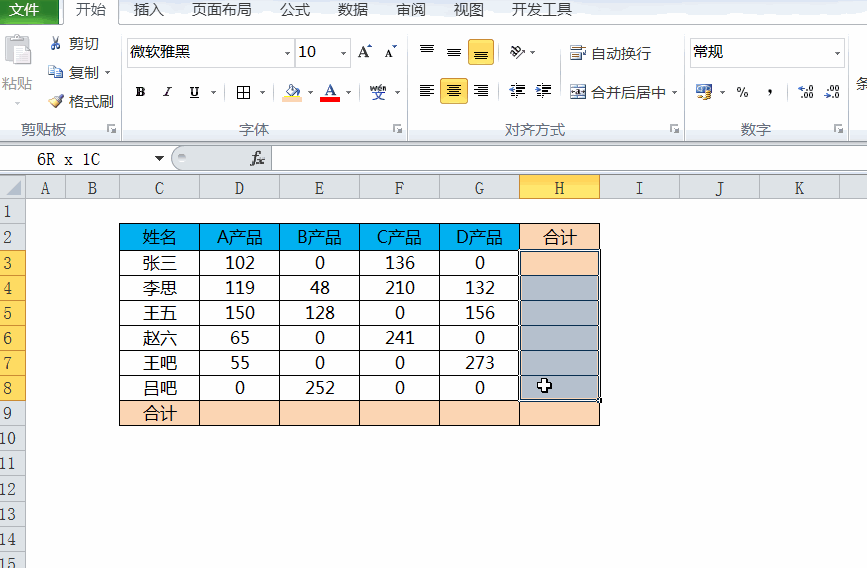Click the Paste clipboard icon

tap(18, 50)
